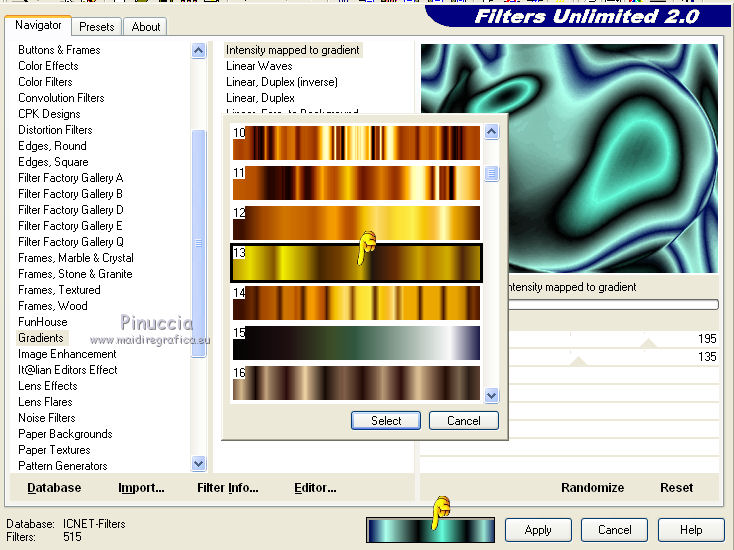Viewport: 734px width, 550px height.
Task: Choose gradient number 12
Action: (x=356, y=223)
